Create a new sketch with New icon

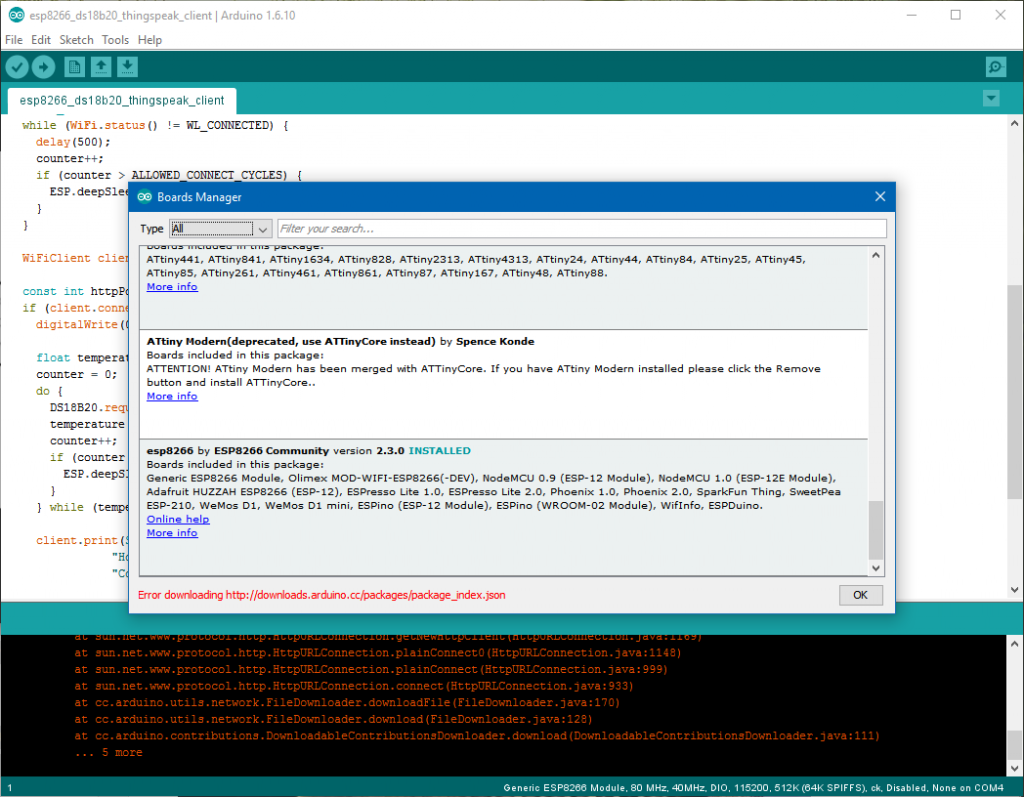pyautogui.click(x=74, y=67)
